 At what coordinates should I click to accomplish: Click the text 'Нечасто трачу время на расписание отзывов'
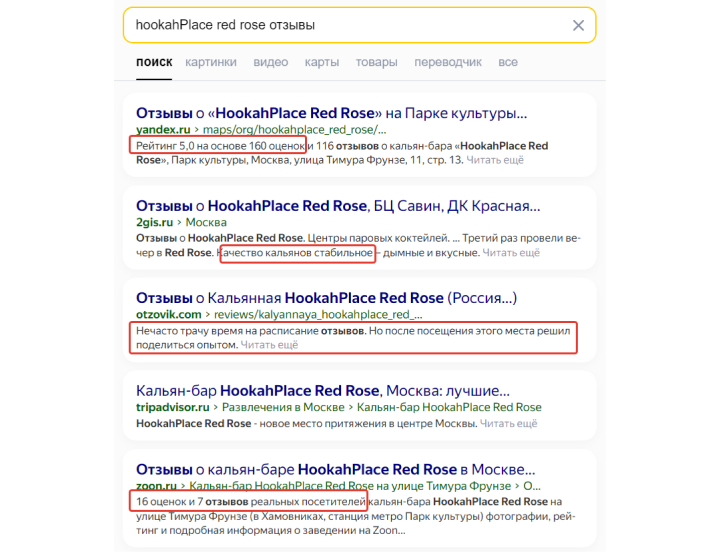250,331
